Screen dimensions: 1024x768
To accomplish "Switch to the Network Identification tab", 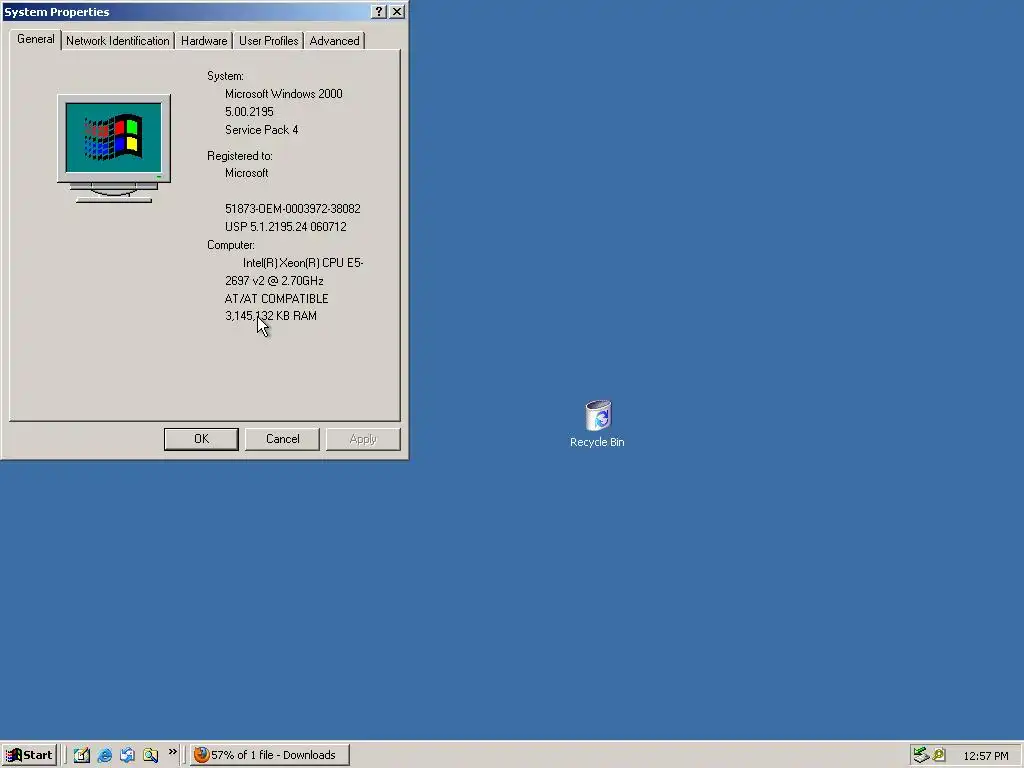I will tap(118, 40).
